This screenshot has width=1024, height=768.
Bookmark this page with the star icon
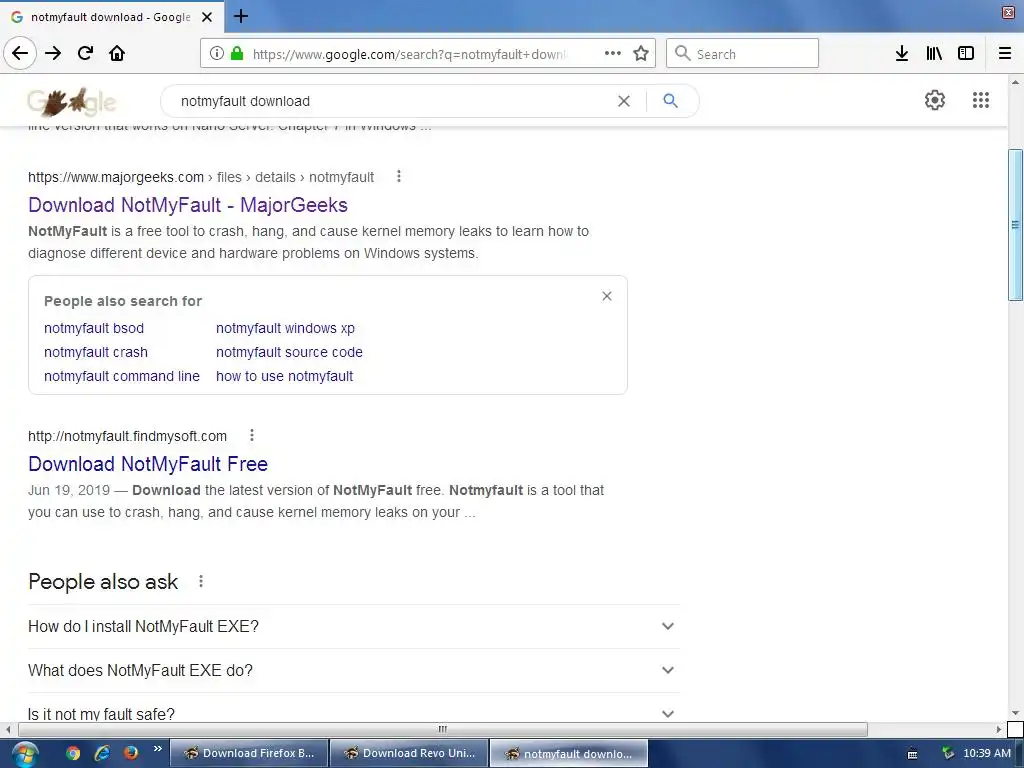tap(641, 54)
